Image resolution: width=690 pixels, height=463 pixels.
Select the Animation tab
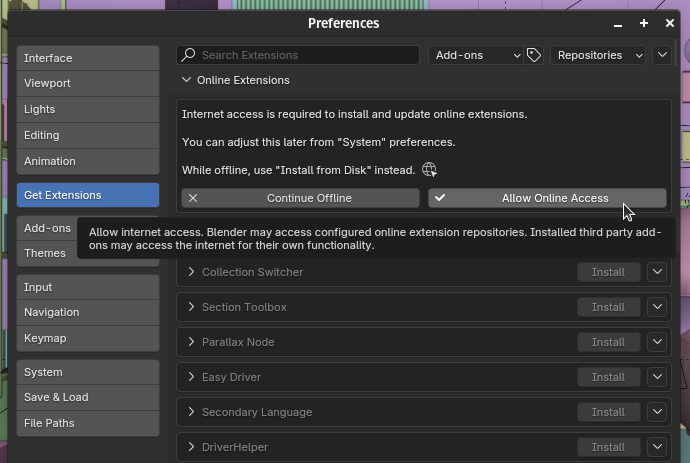click(88, 161)
